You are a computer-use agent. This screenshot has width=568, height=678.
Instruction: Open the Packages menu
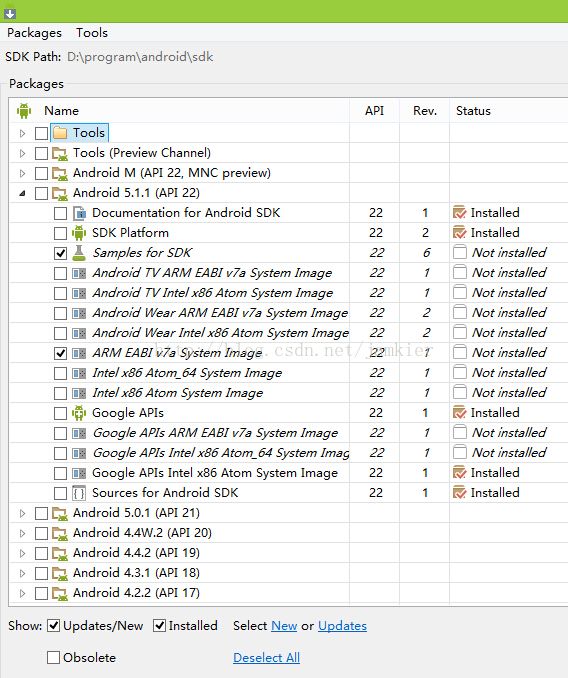click(35, 33)
